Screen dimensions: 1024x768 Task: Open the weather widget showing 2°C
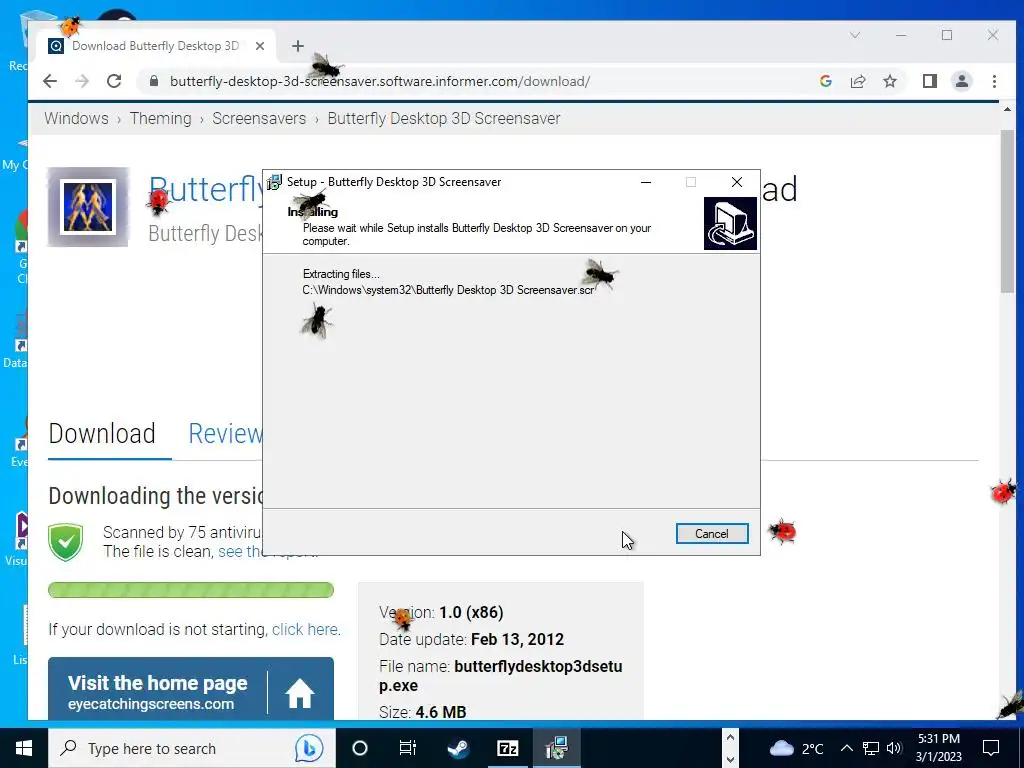pos(797,748)
